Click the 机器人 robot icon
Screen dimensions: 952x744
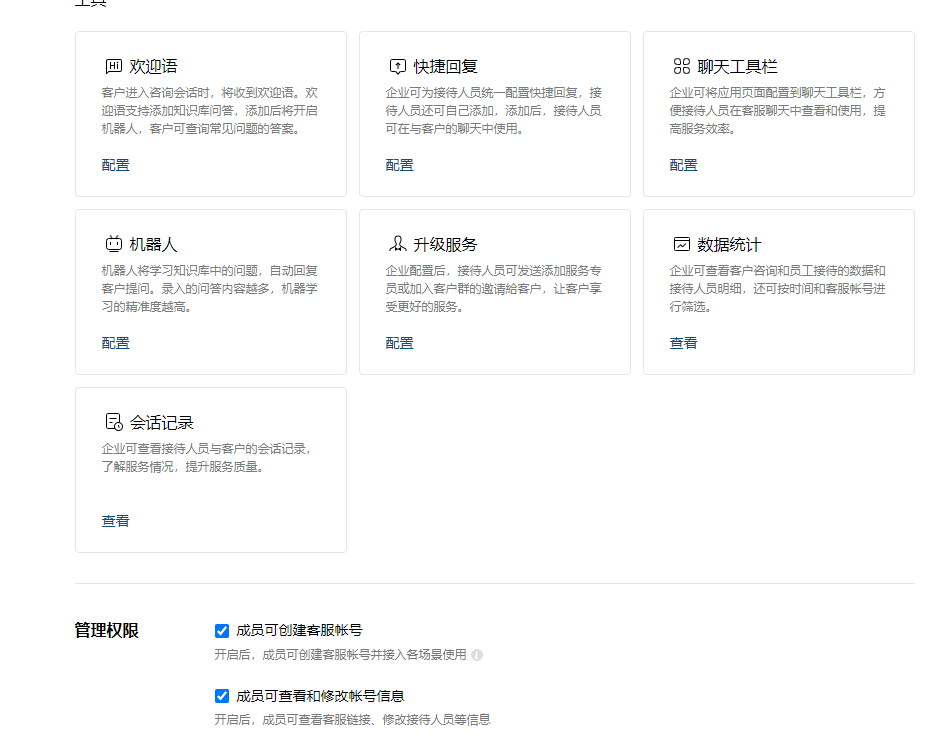point(114,244)
